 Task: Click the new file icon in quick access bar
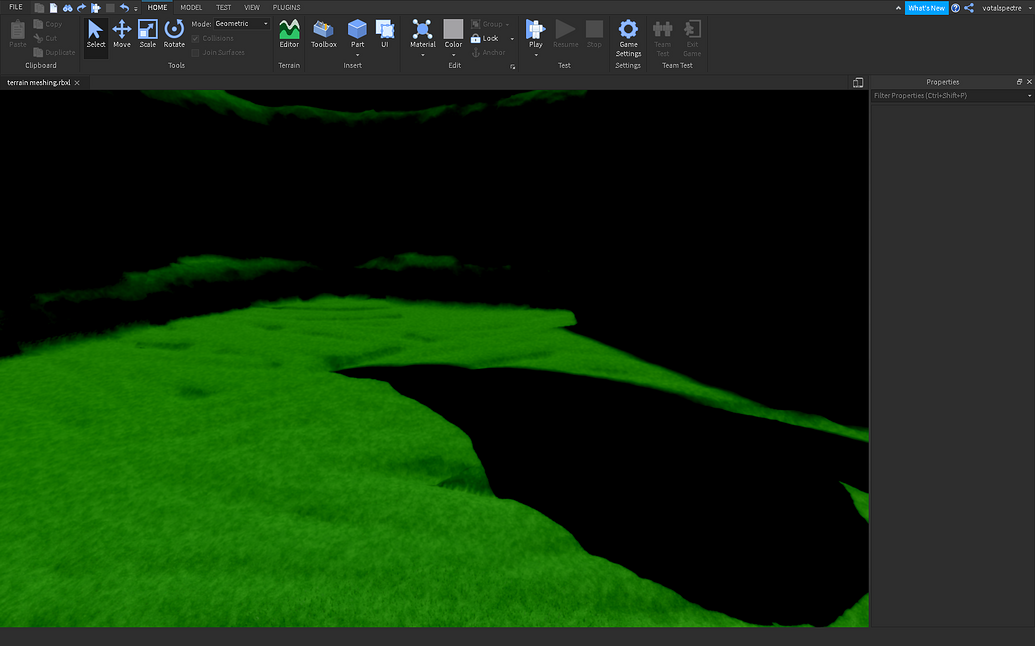pos(53,8)
